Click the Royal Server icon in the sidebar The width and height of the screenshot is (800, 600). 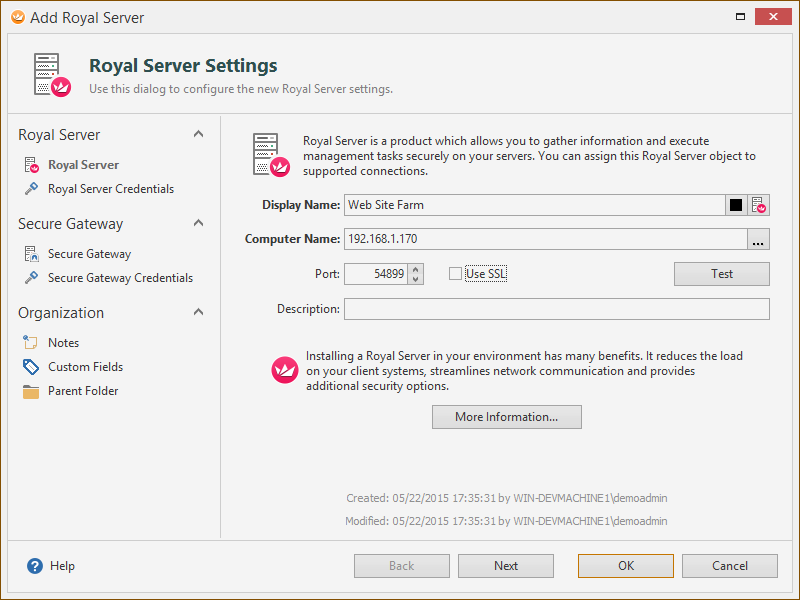click(32, 165)
